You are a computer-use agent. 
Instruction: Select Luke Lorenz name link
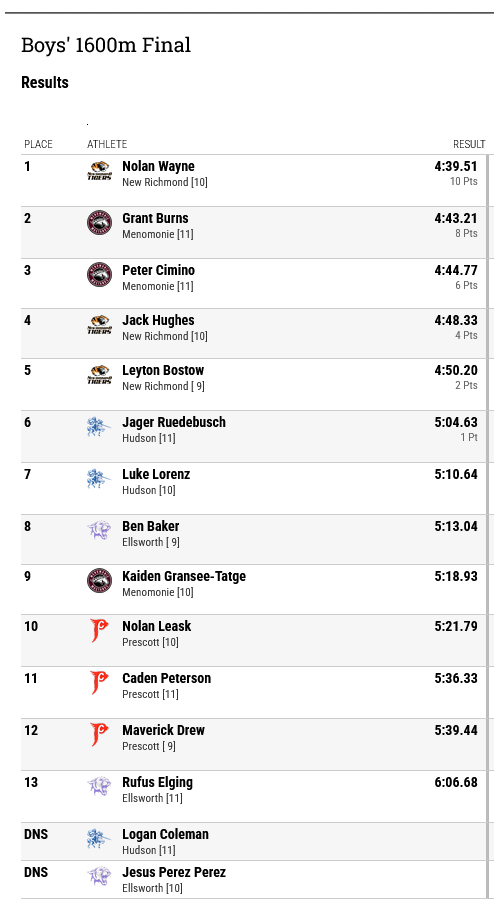click(x=156, y=475)
